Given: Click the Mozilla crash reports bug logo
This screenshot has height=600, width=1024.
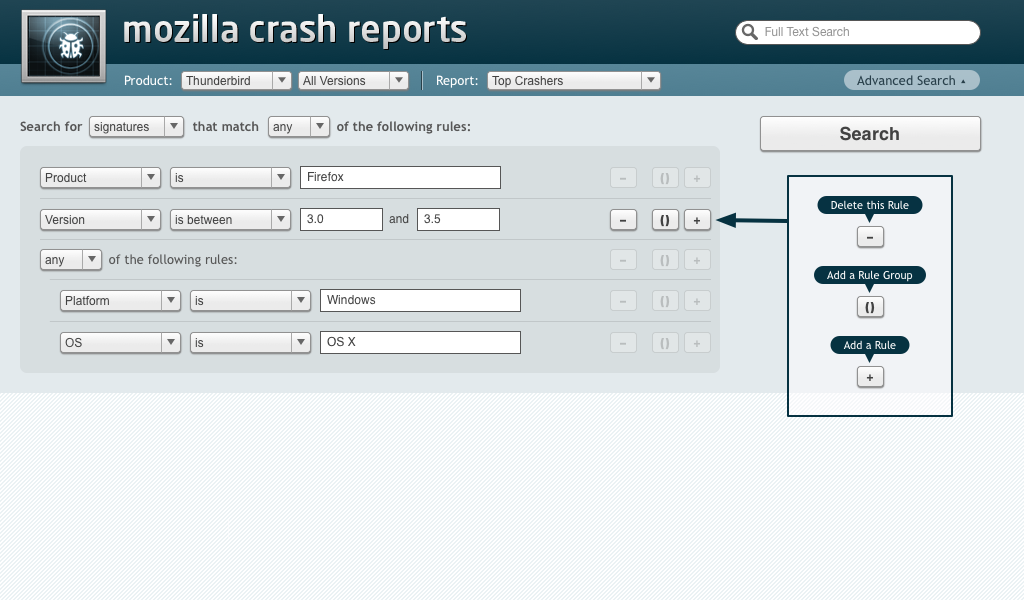Looking at the screenshot, I should [63, 46].
